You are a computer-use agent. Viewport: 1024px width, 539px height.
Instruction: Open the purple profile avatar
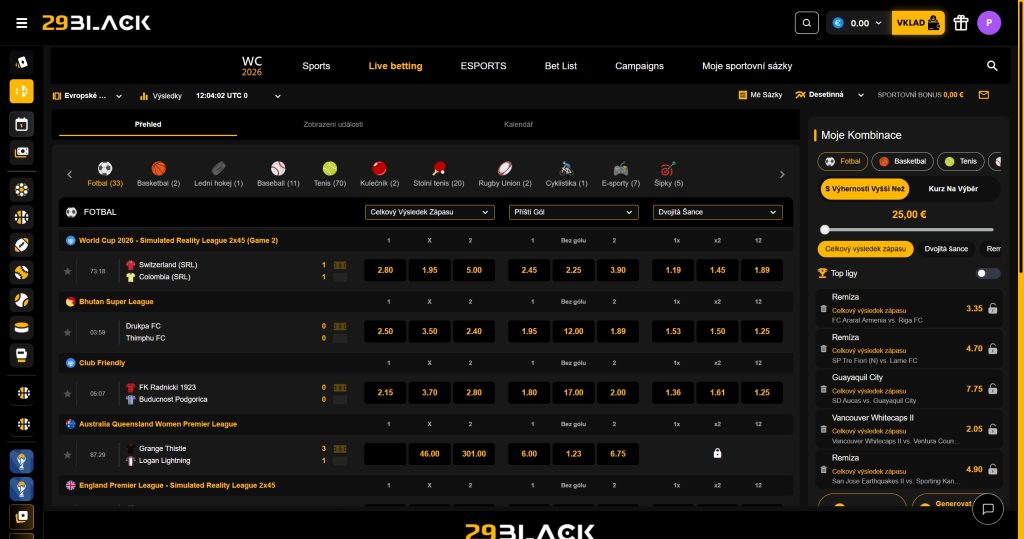coord(989,23)
